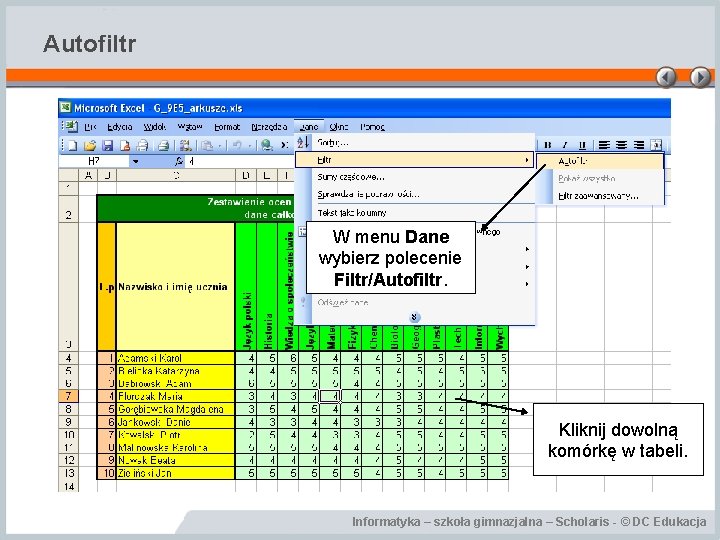Click the Excel icon in title bar
720x540 pixels.
pyautogui.click(x=66, y=107)
